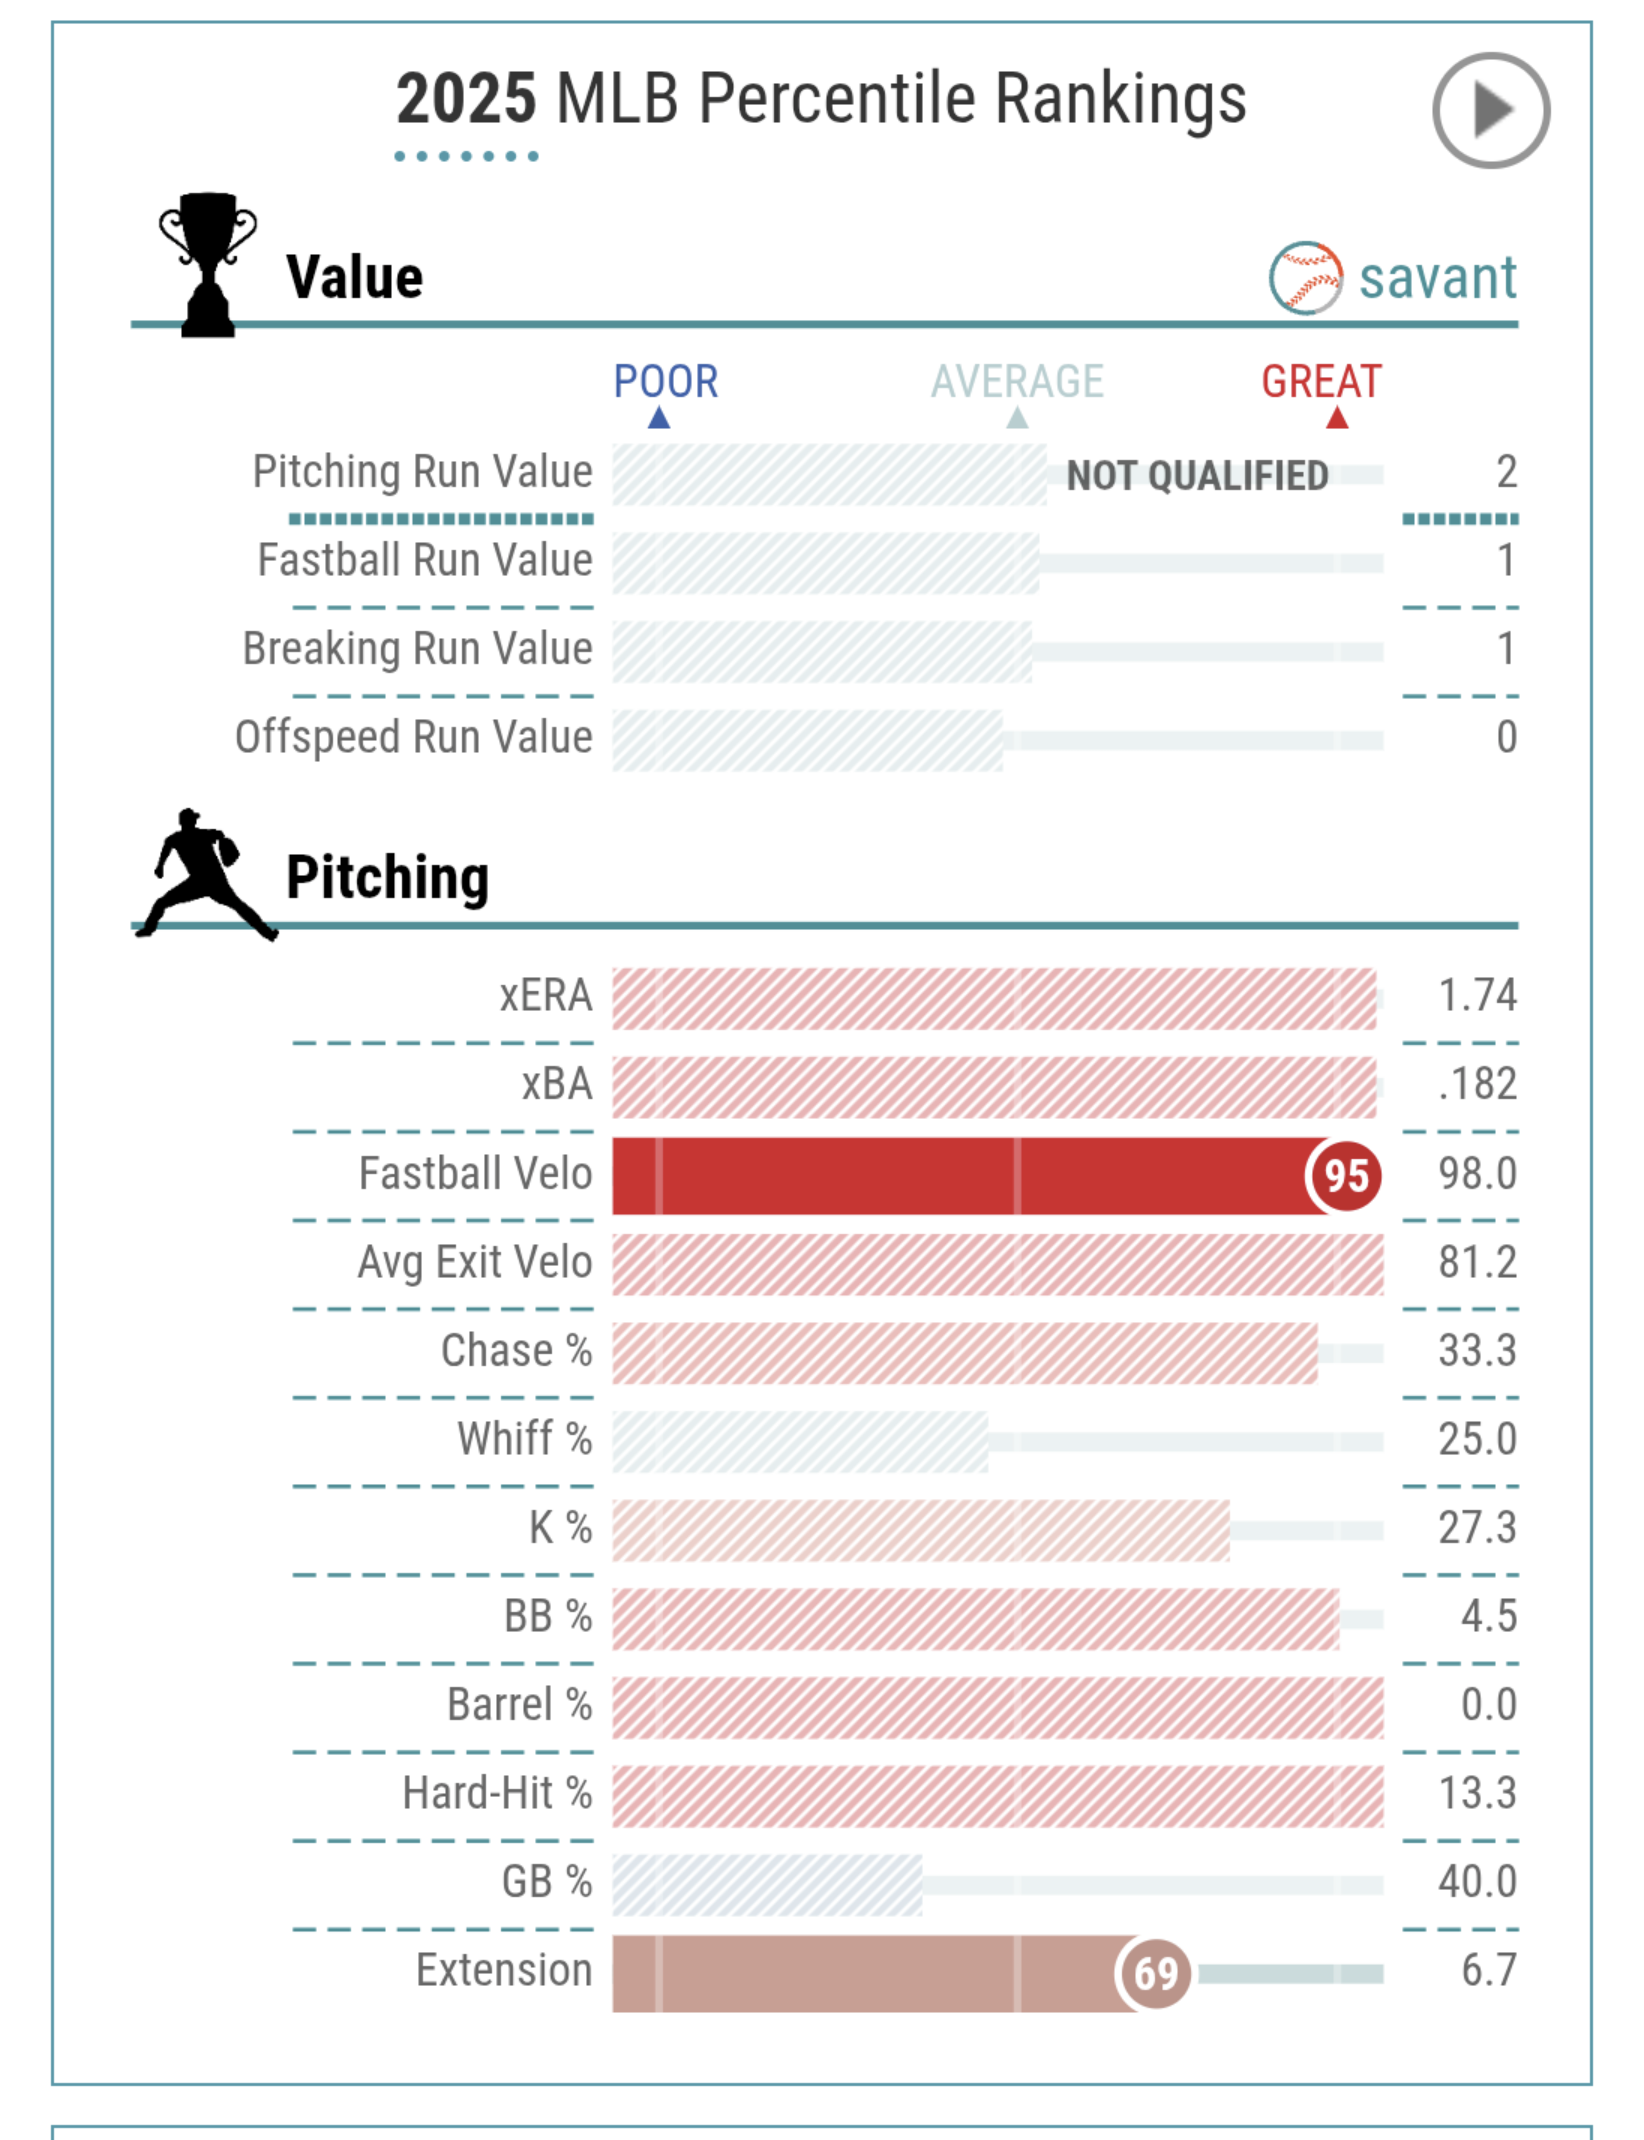Click the Pitching pitcher silhouette icon
1644x2140 pixels.
206,875
